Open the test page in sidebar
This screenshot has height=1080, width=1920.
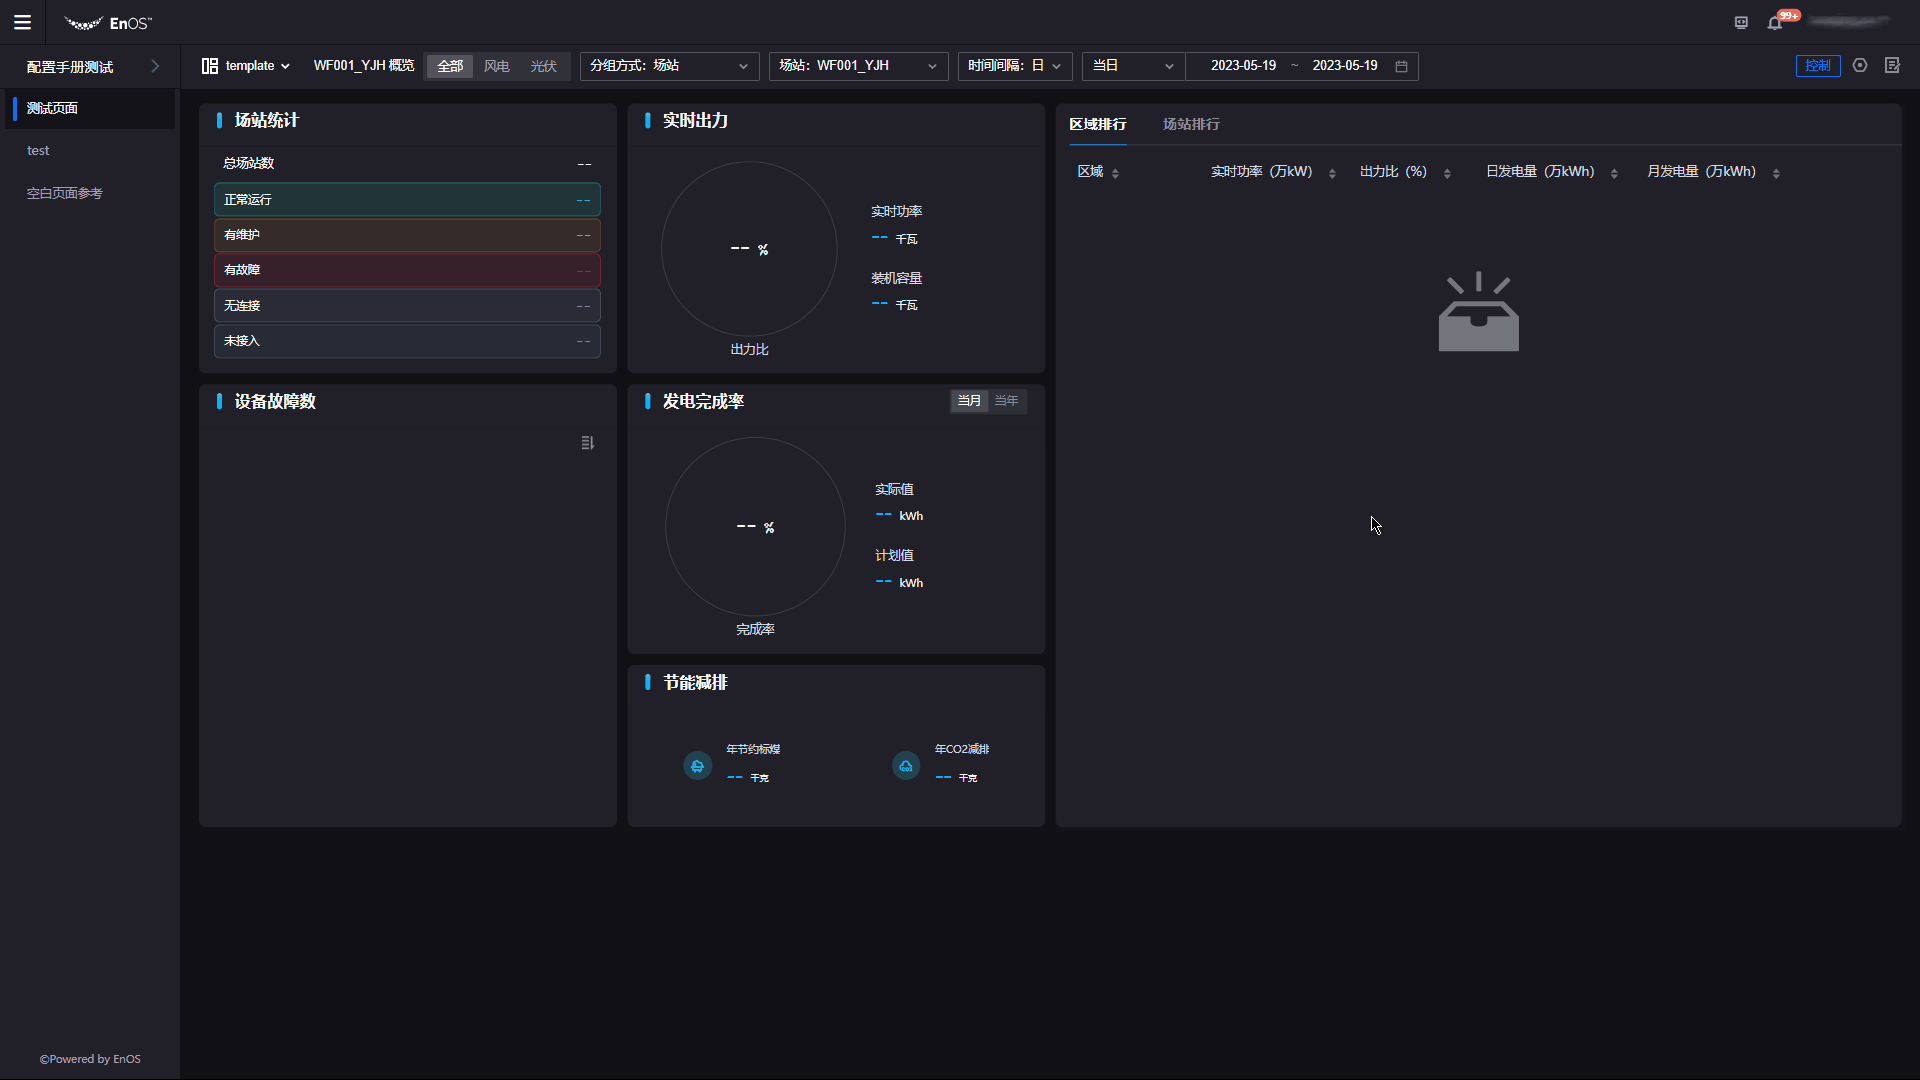pyautogui.click(x=38, y=151)
